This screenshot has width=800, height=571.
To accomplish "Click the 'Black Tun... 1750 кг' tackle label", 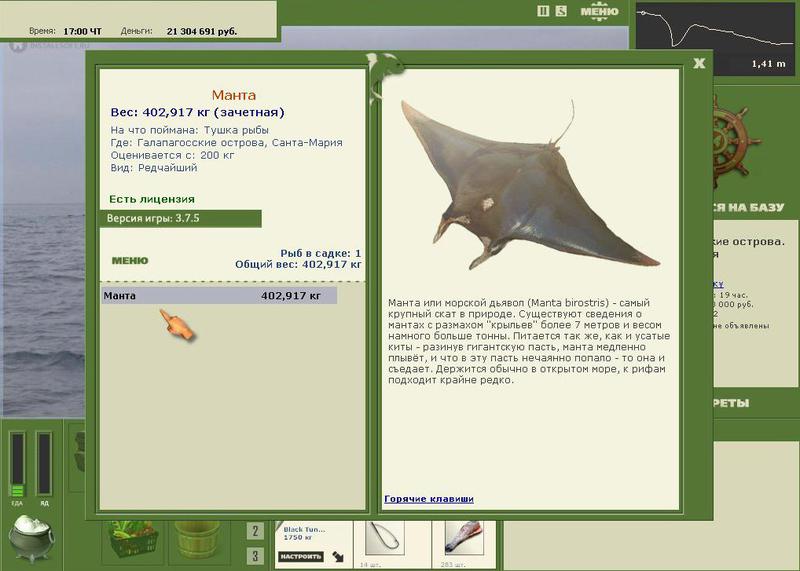I will (304, 533).
